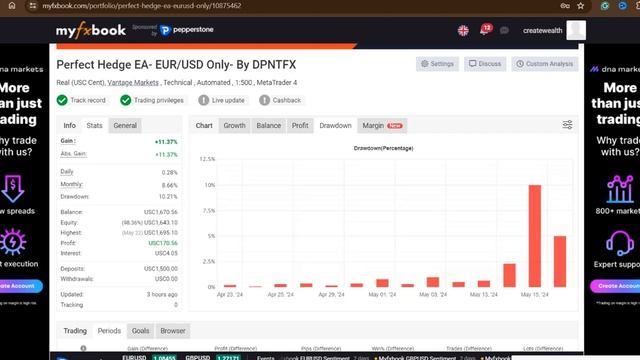Click Create Account in right ad

coord(616,286)
